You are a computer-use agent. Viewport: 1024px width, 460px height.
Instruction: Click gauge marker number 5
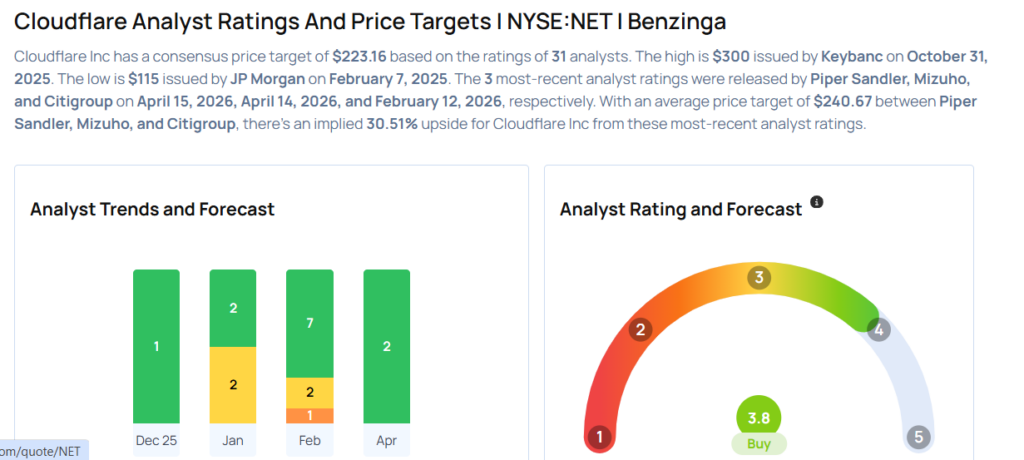tap(918, 437)
